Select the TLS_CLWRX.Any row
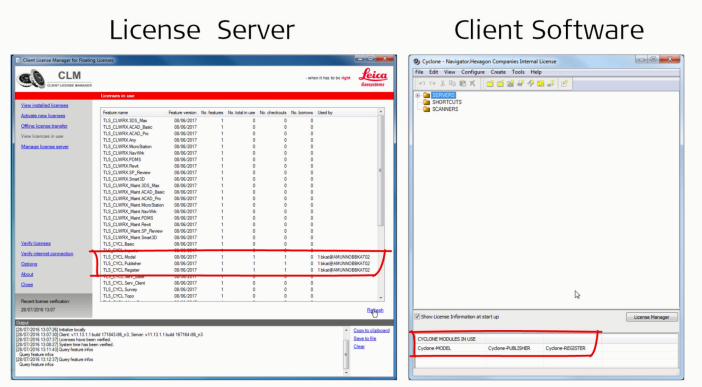The width and height of the screenshot is (702, 387). click(240, 140)
